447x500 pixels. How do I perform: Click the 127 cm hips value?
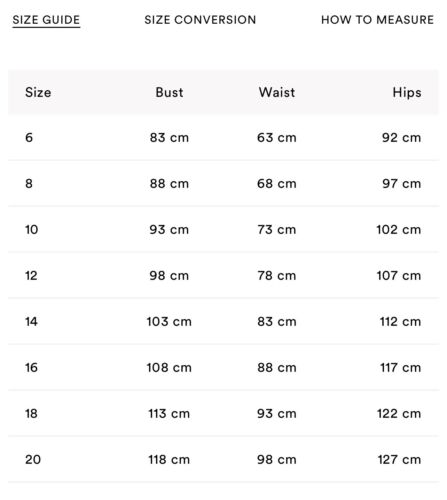tap(399, 459)
